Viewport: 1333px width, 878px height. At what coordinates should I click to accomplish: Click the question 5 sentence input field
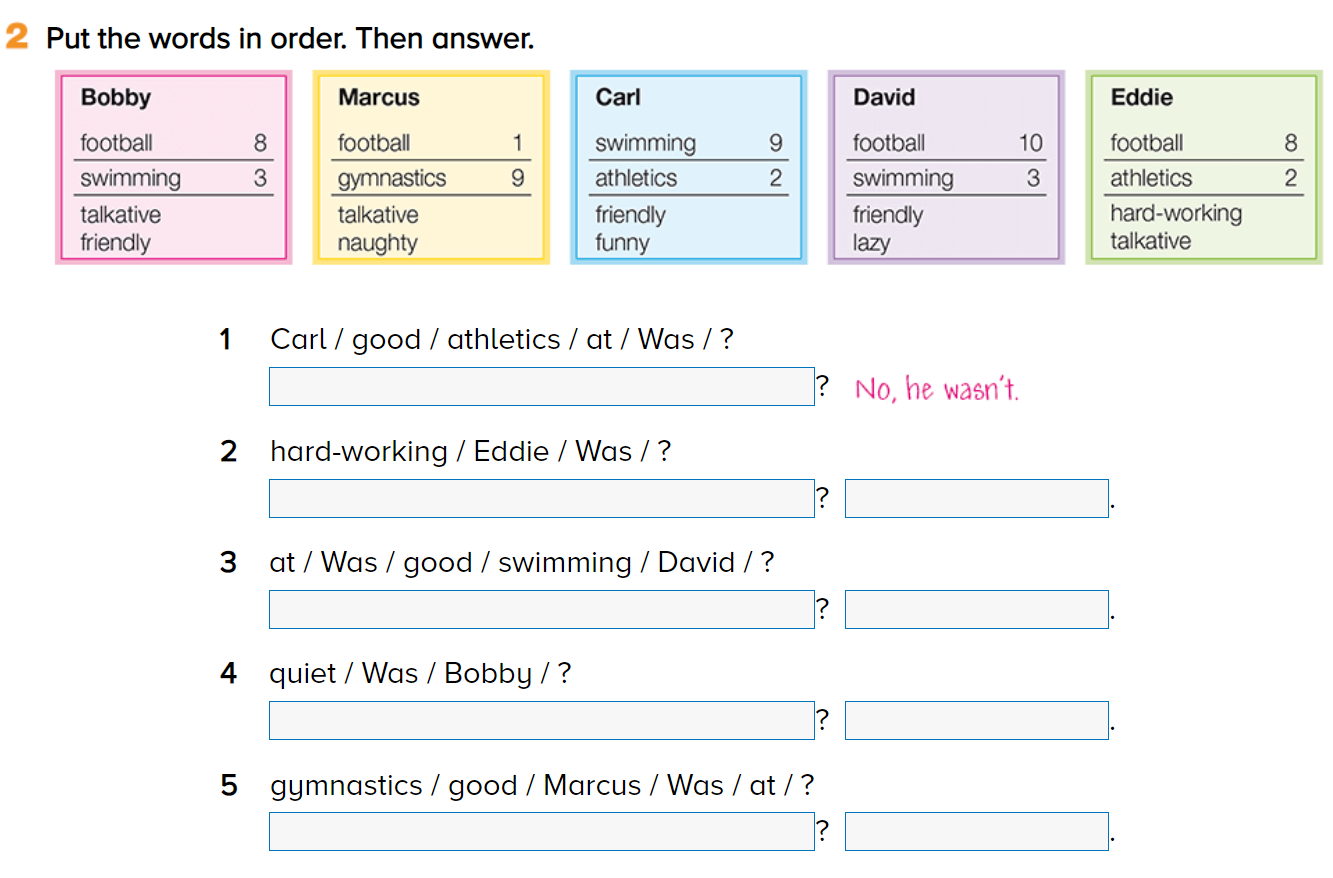pos(541,831)
